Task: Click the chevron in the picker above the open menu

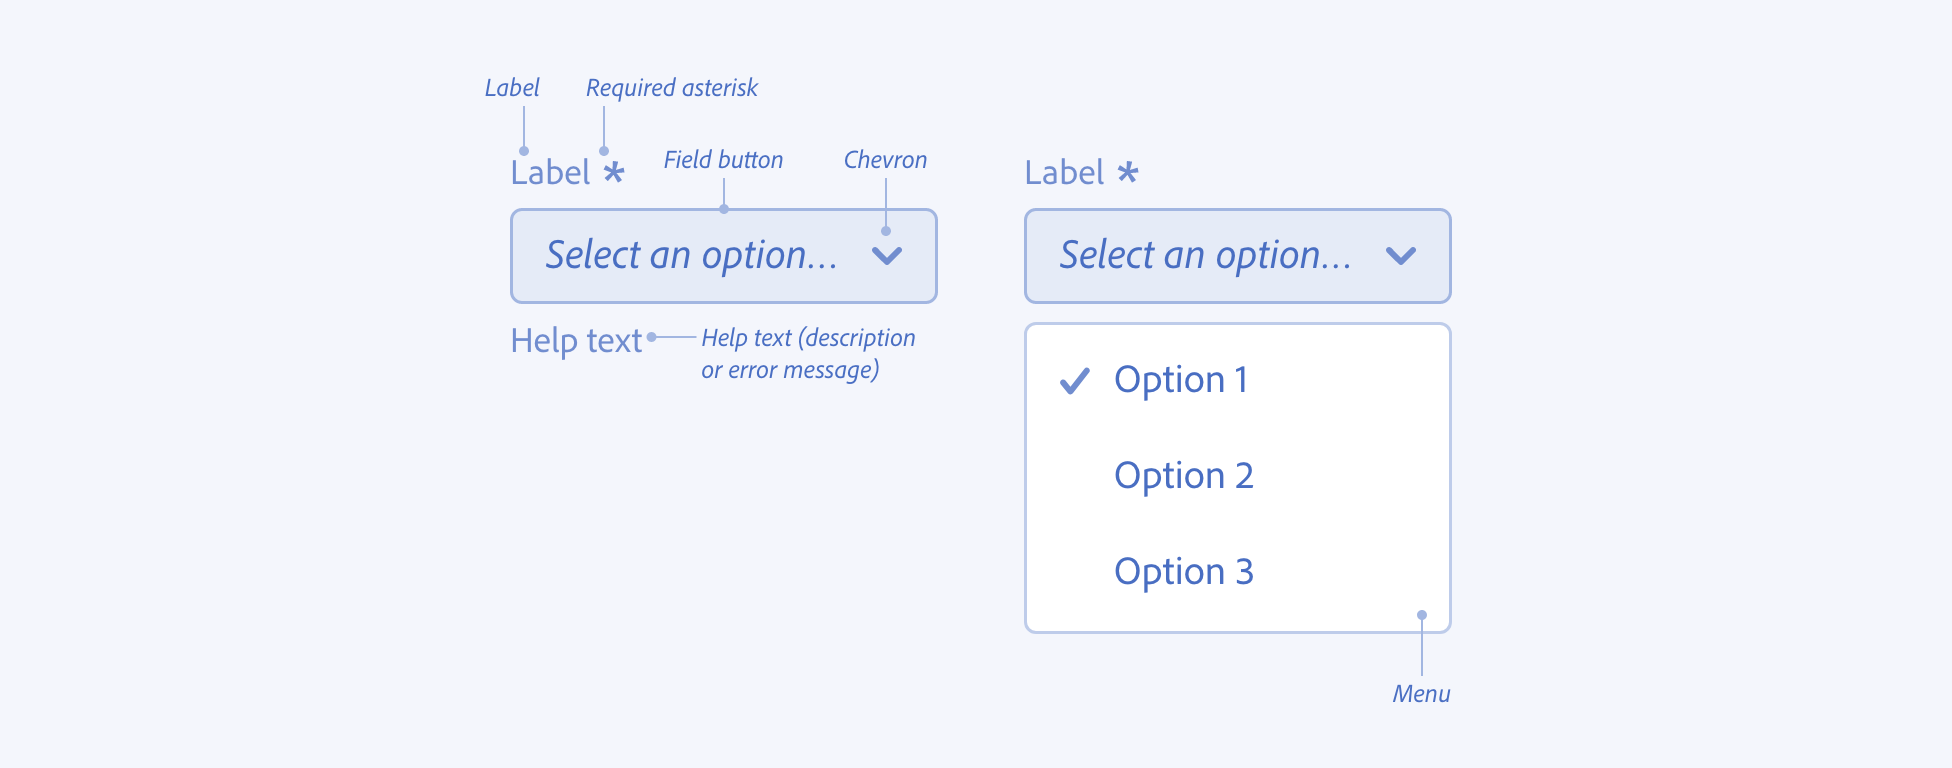Action: (1401, 256)
